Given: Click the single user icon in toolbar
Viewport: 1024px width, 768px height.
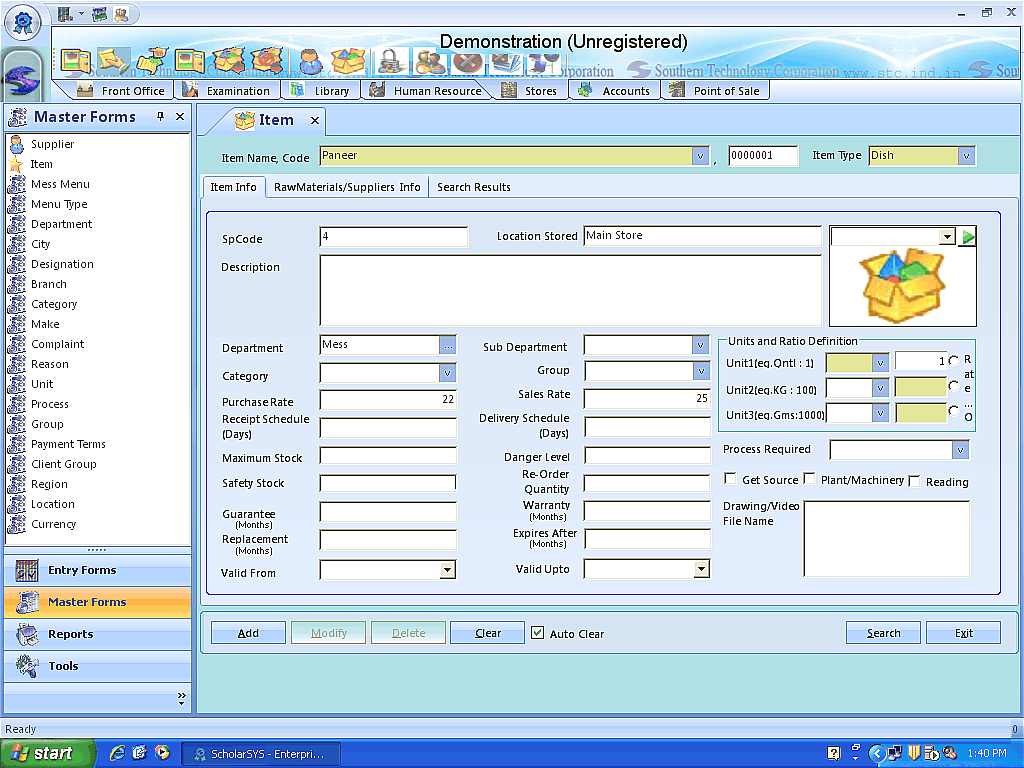Looking at the screenshot, I should [x=310, y=61].
